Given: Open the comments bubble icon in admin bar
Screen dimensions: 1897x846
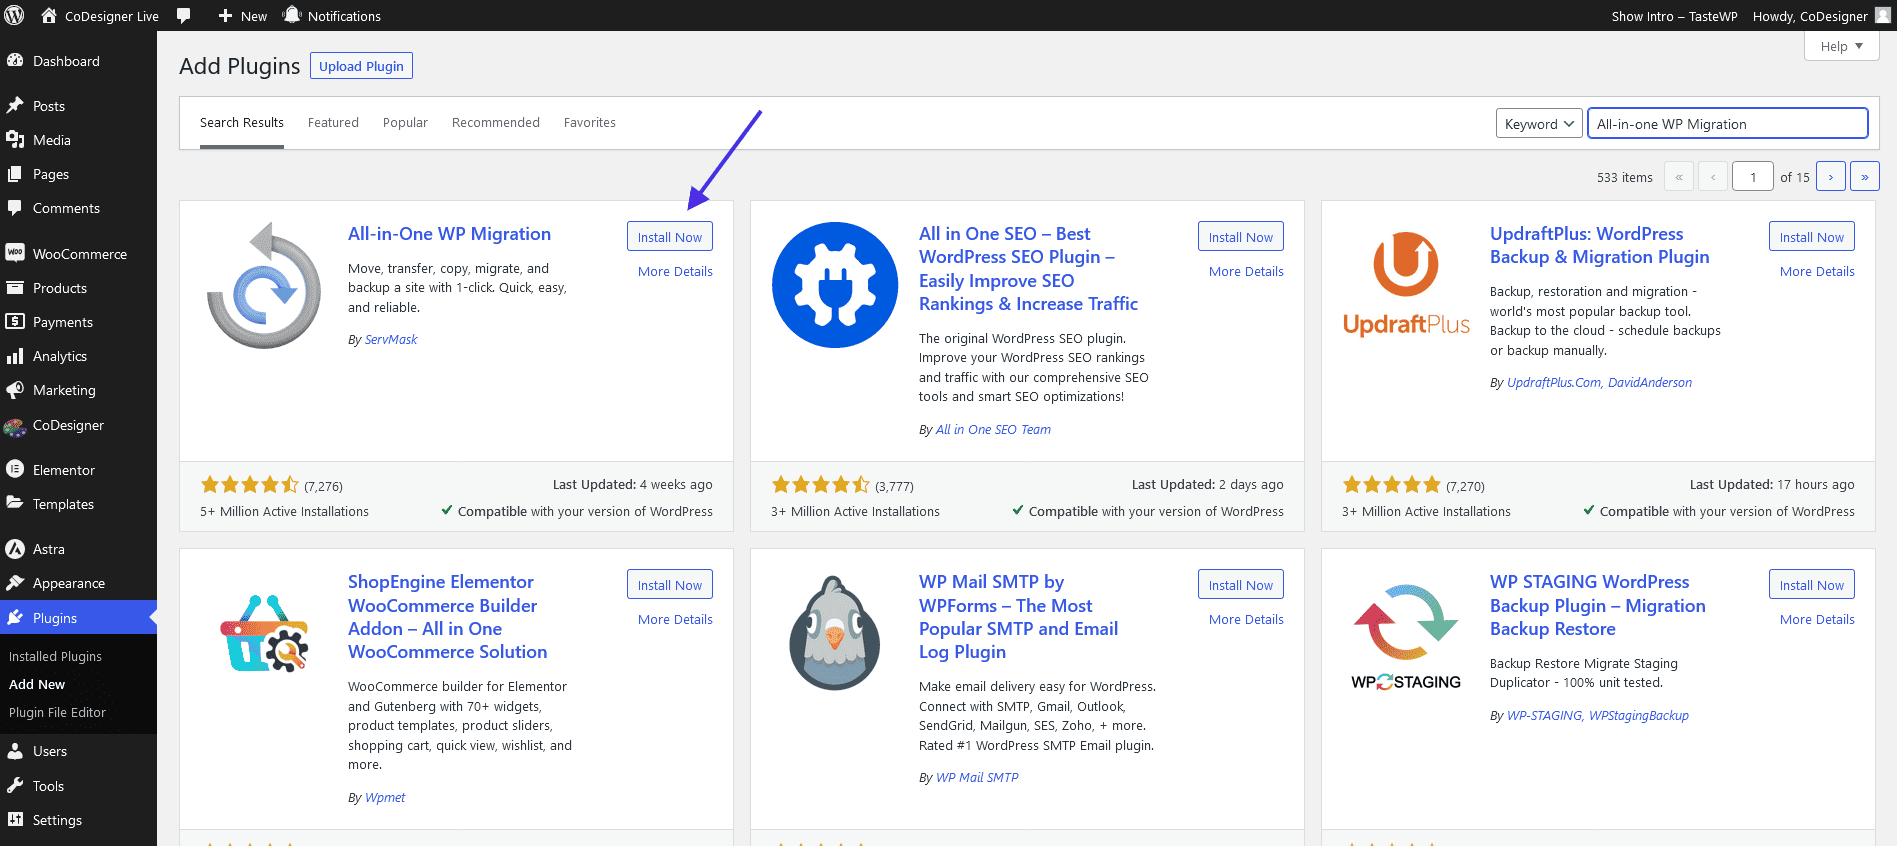Looking at the screenshot, I should 184,15.
